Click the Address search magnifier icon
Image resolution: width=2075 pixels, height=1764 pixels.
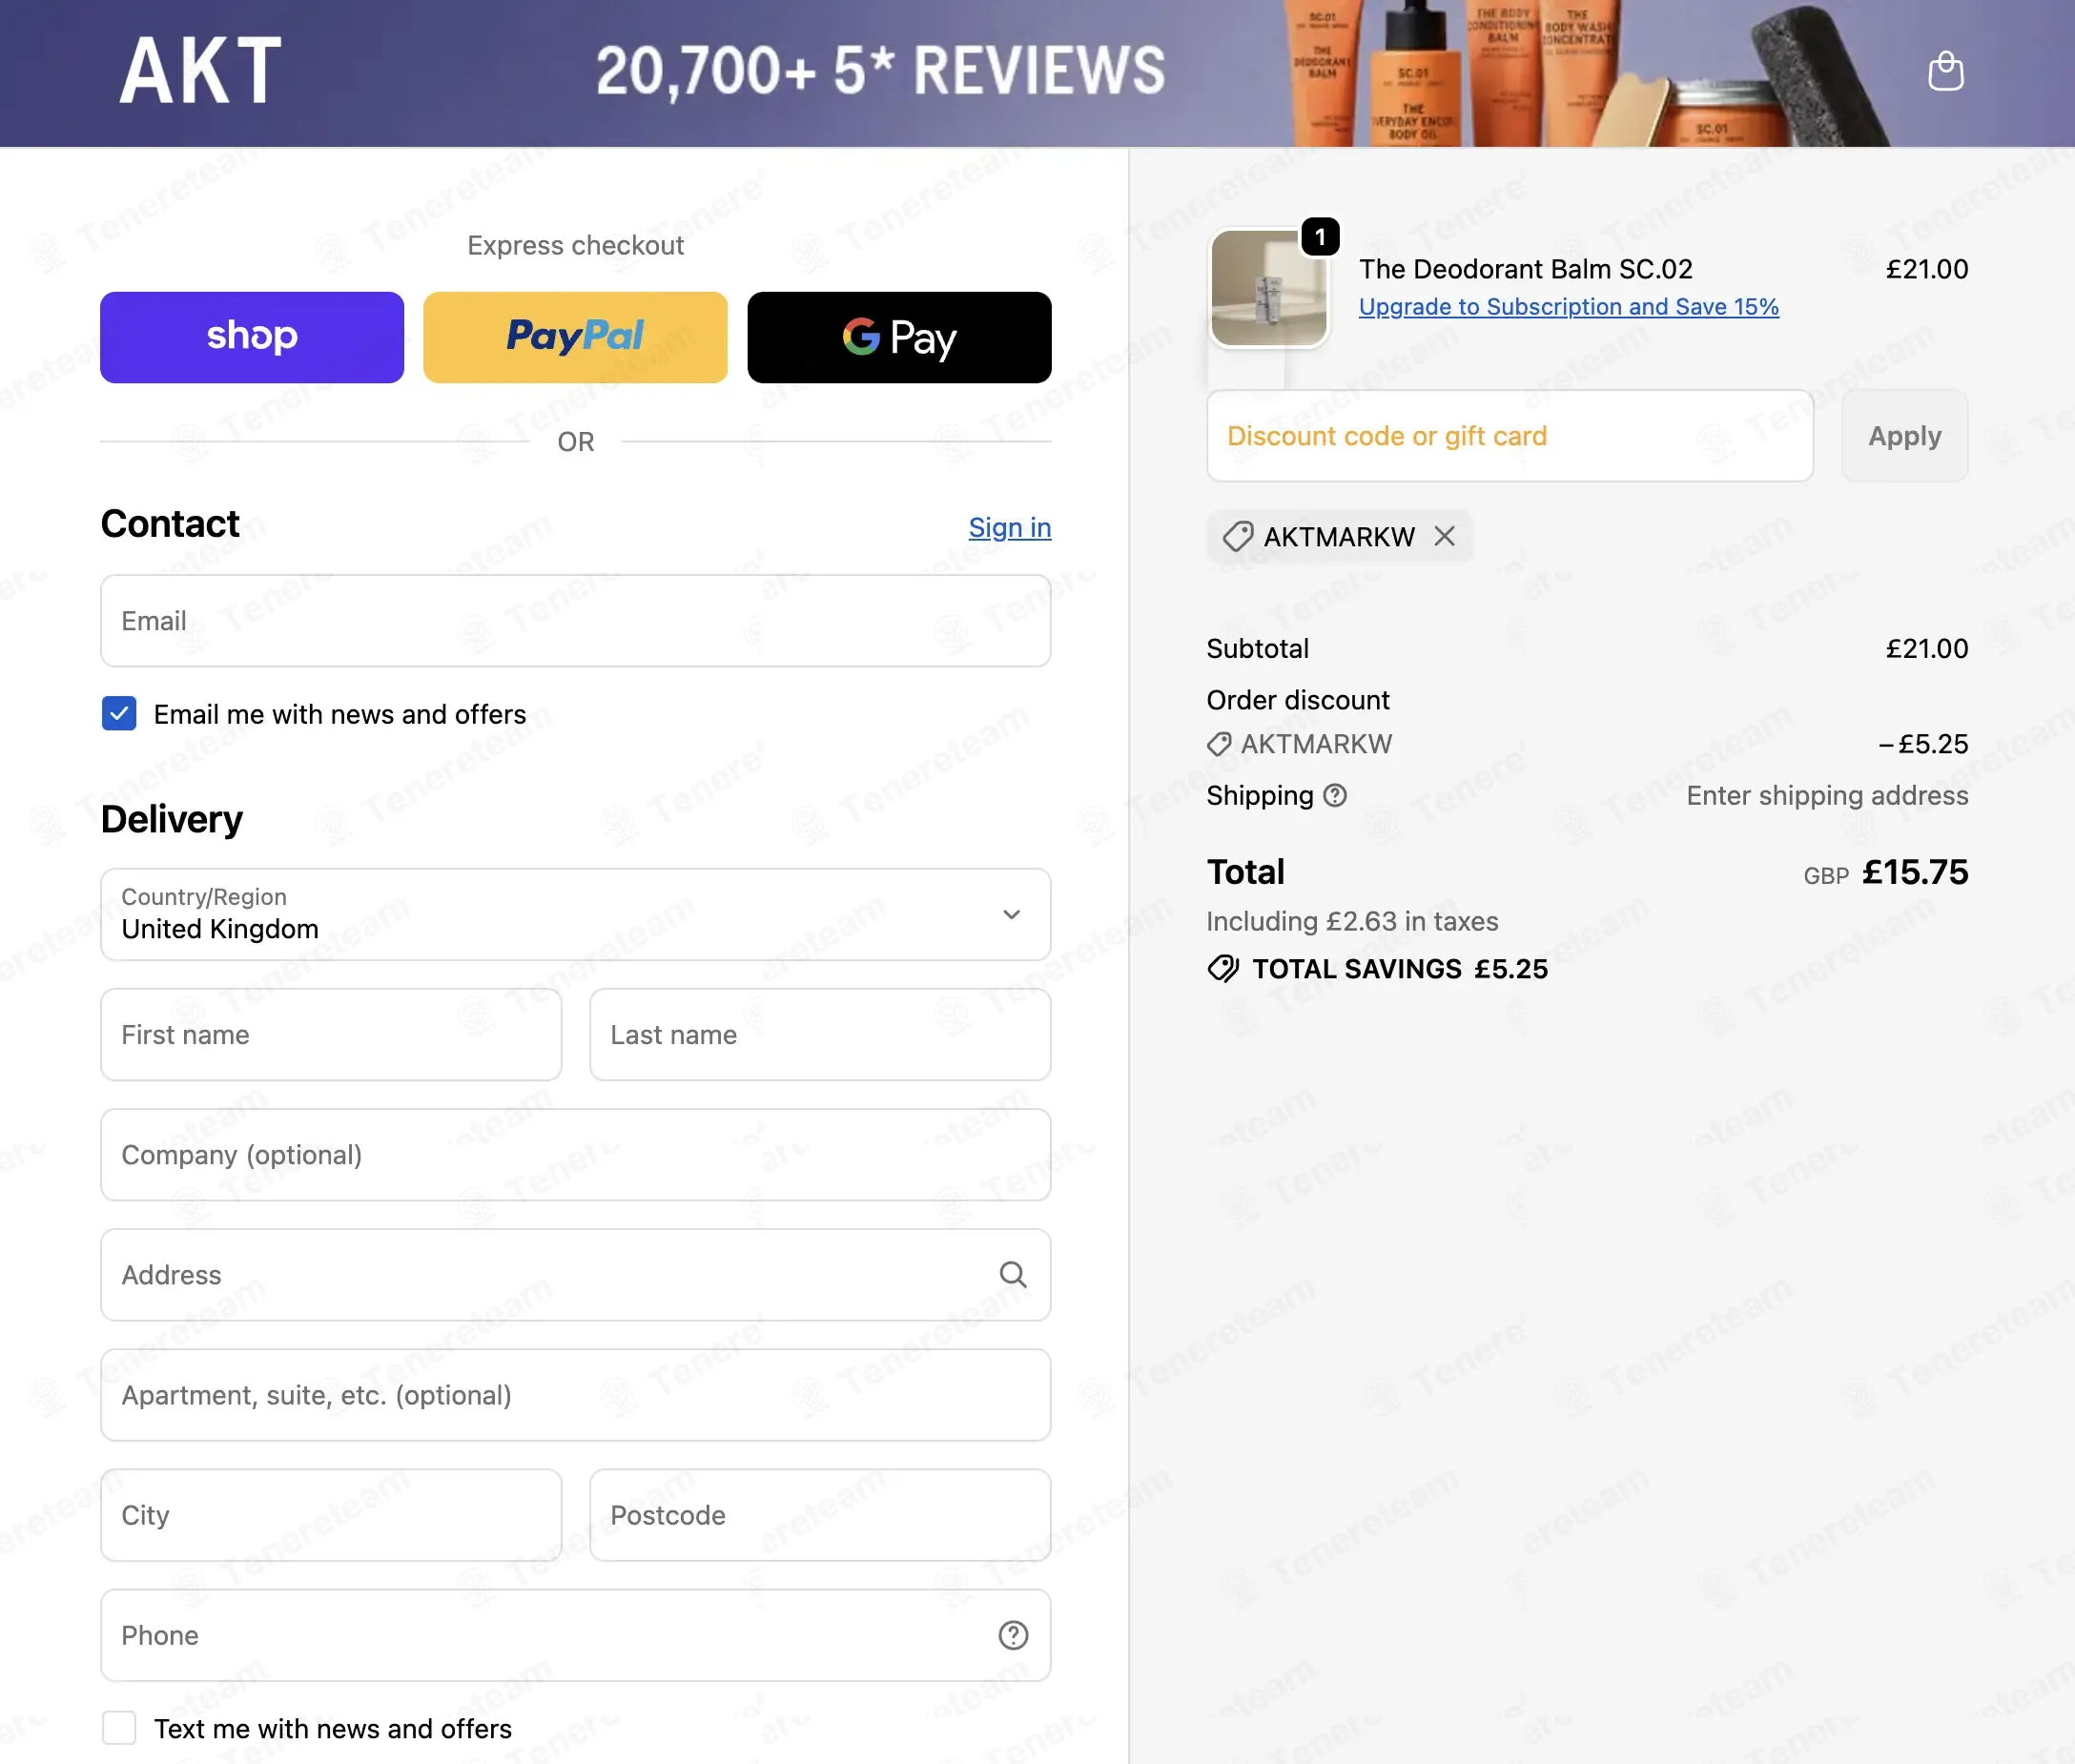click(x=1013, y=1274)
